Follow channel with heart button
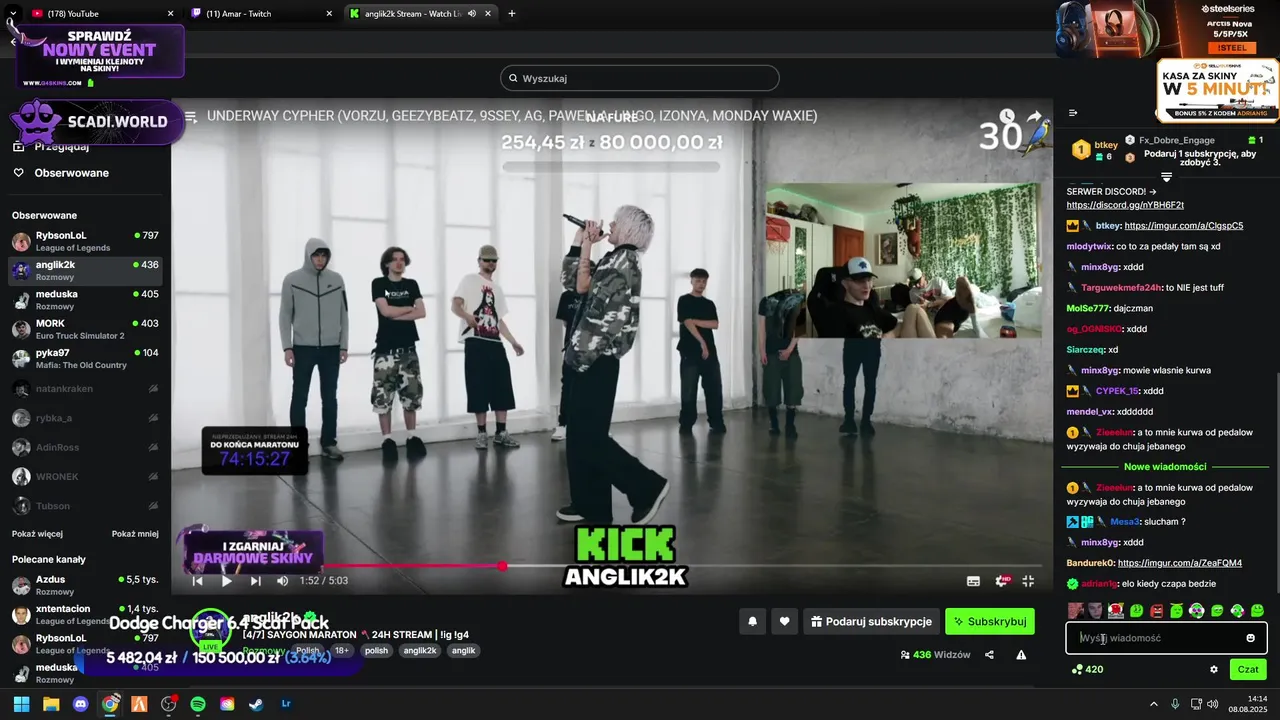The width and height of the screenshot is (1280, 720). tap(784, 621)
